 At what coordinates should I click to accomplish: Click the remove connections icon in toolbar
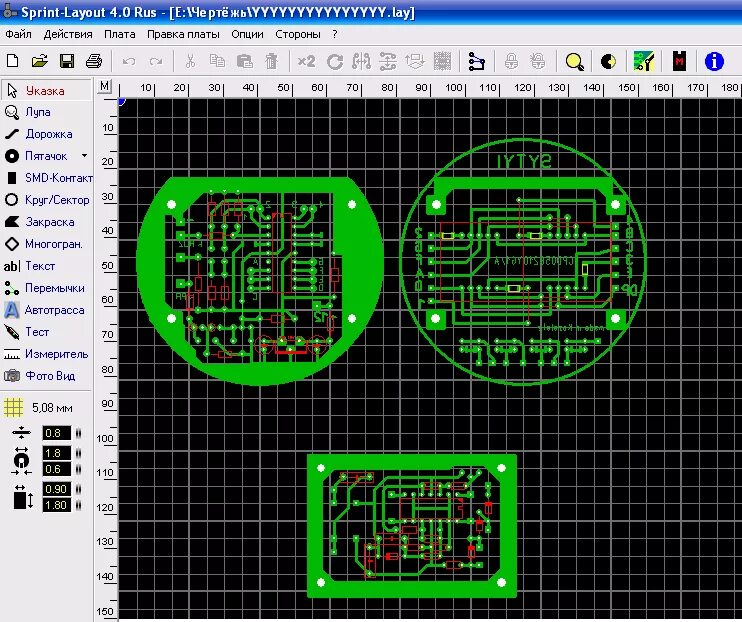coord(477,62)
